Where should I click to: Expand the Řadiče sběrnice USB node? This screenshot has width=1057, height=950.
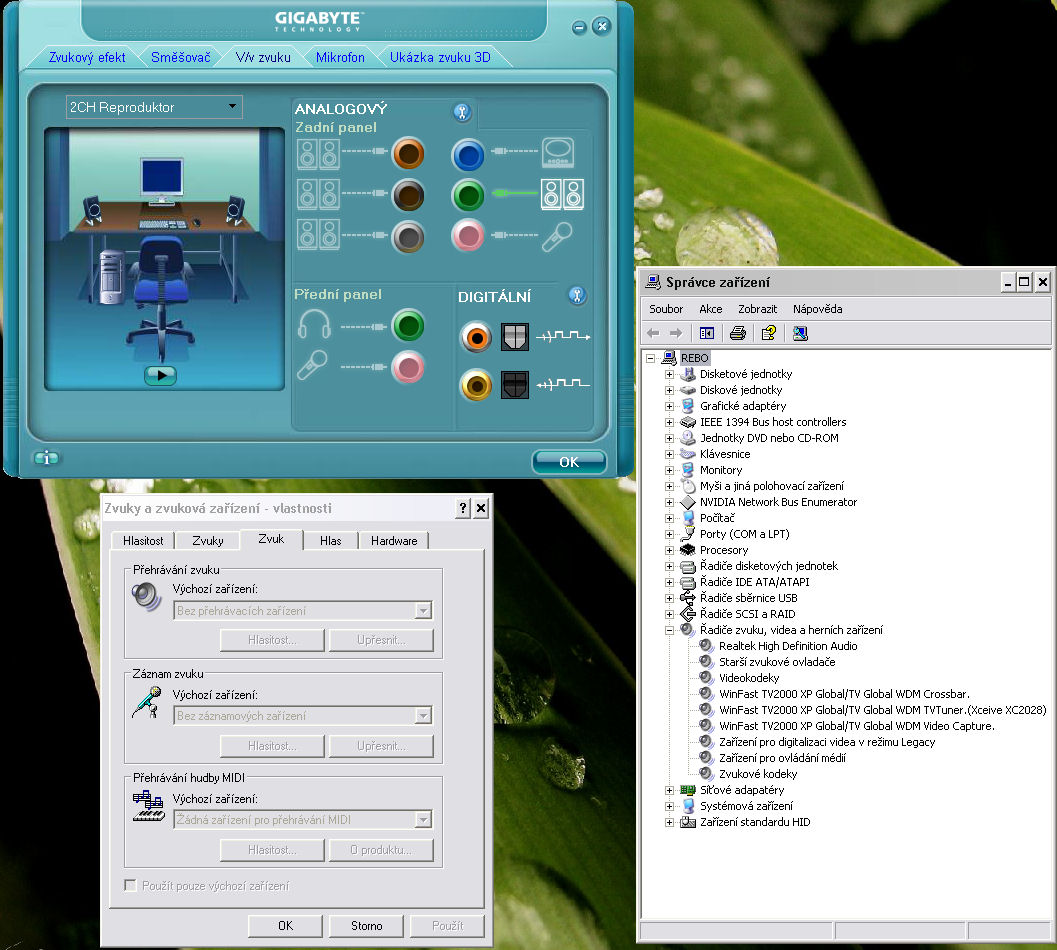coord(670,598)
